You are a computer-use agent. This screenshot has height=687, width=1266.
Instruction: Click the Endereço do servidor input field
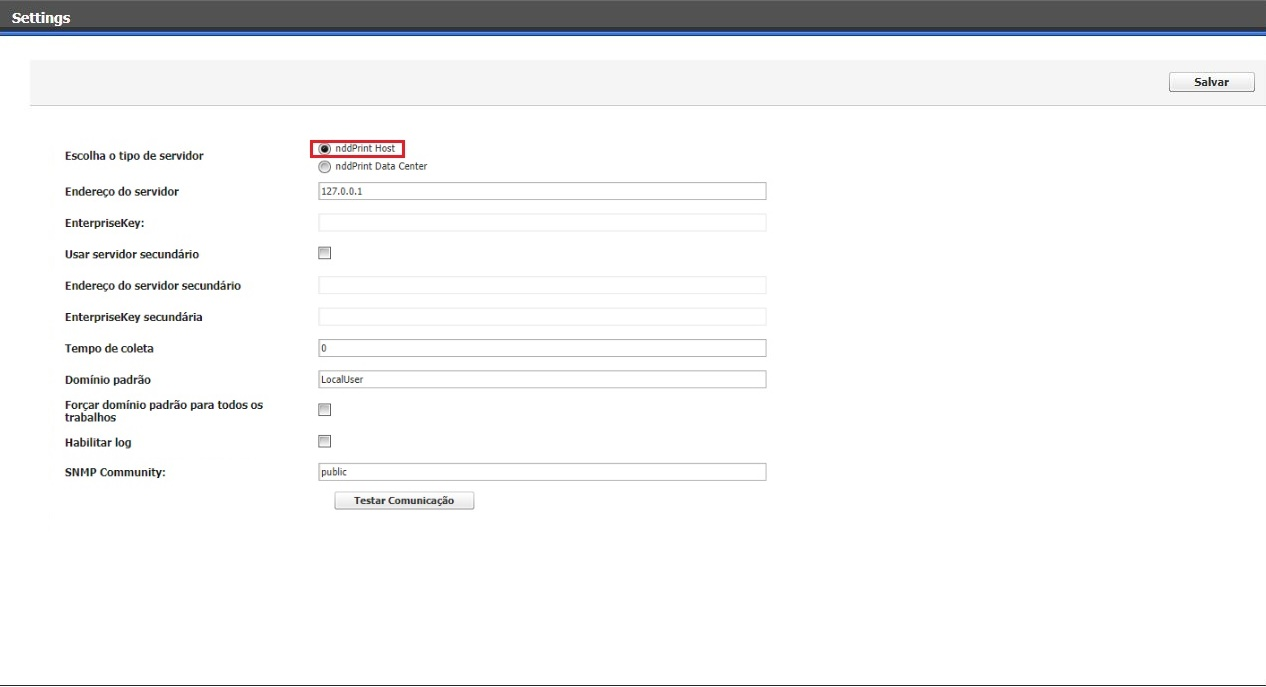[x=542, y=191]
